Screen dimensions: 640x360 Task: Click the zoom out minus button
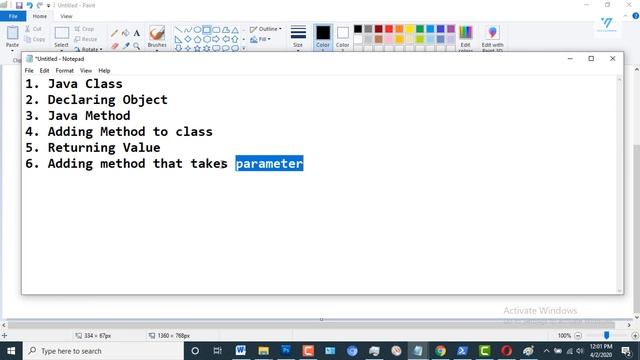click(578, 336)
